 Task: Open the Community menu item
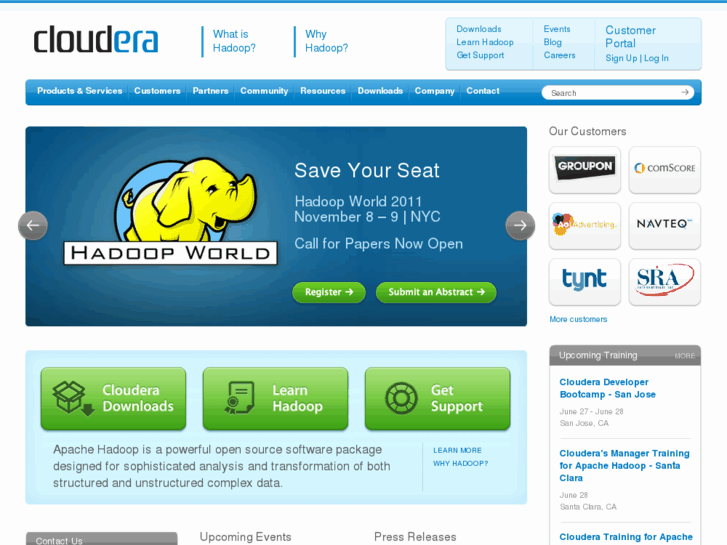[264, 91]
